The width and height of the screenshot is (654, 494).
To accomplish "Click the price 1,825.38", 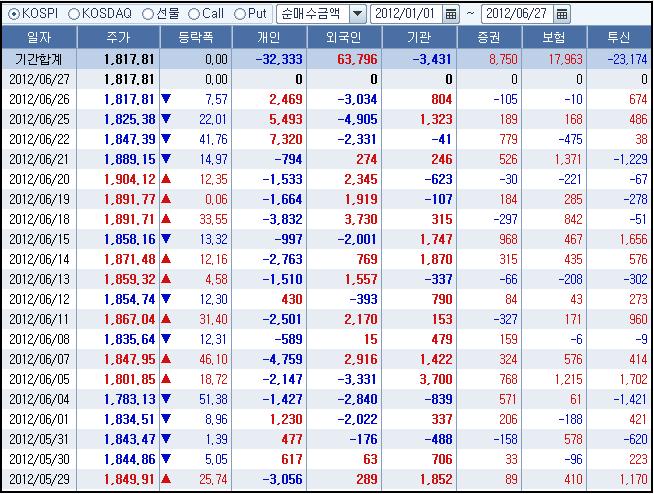I will pyautogui.click(x=129, y=119).
